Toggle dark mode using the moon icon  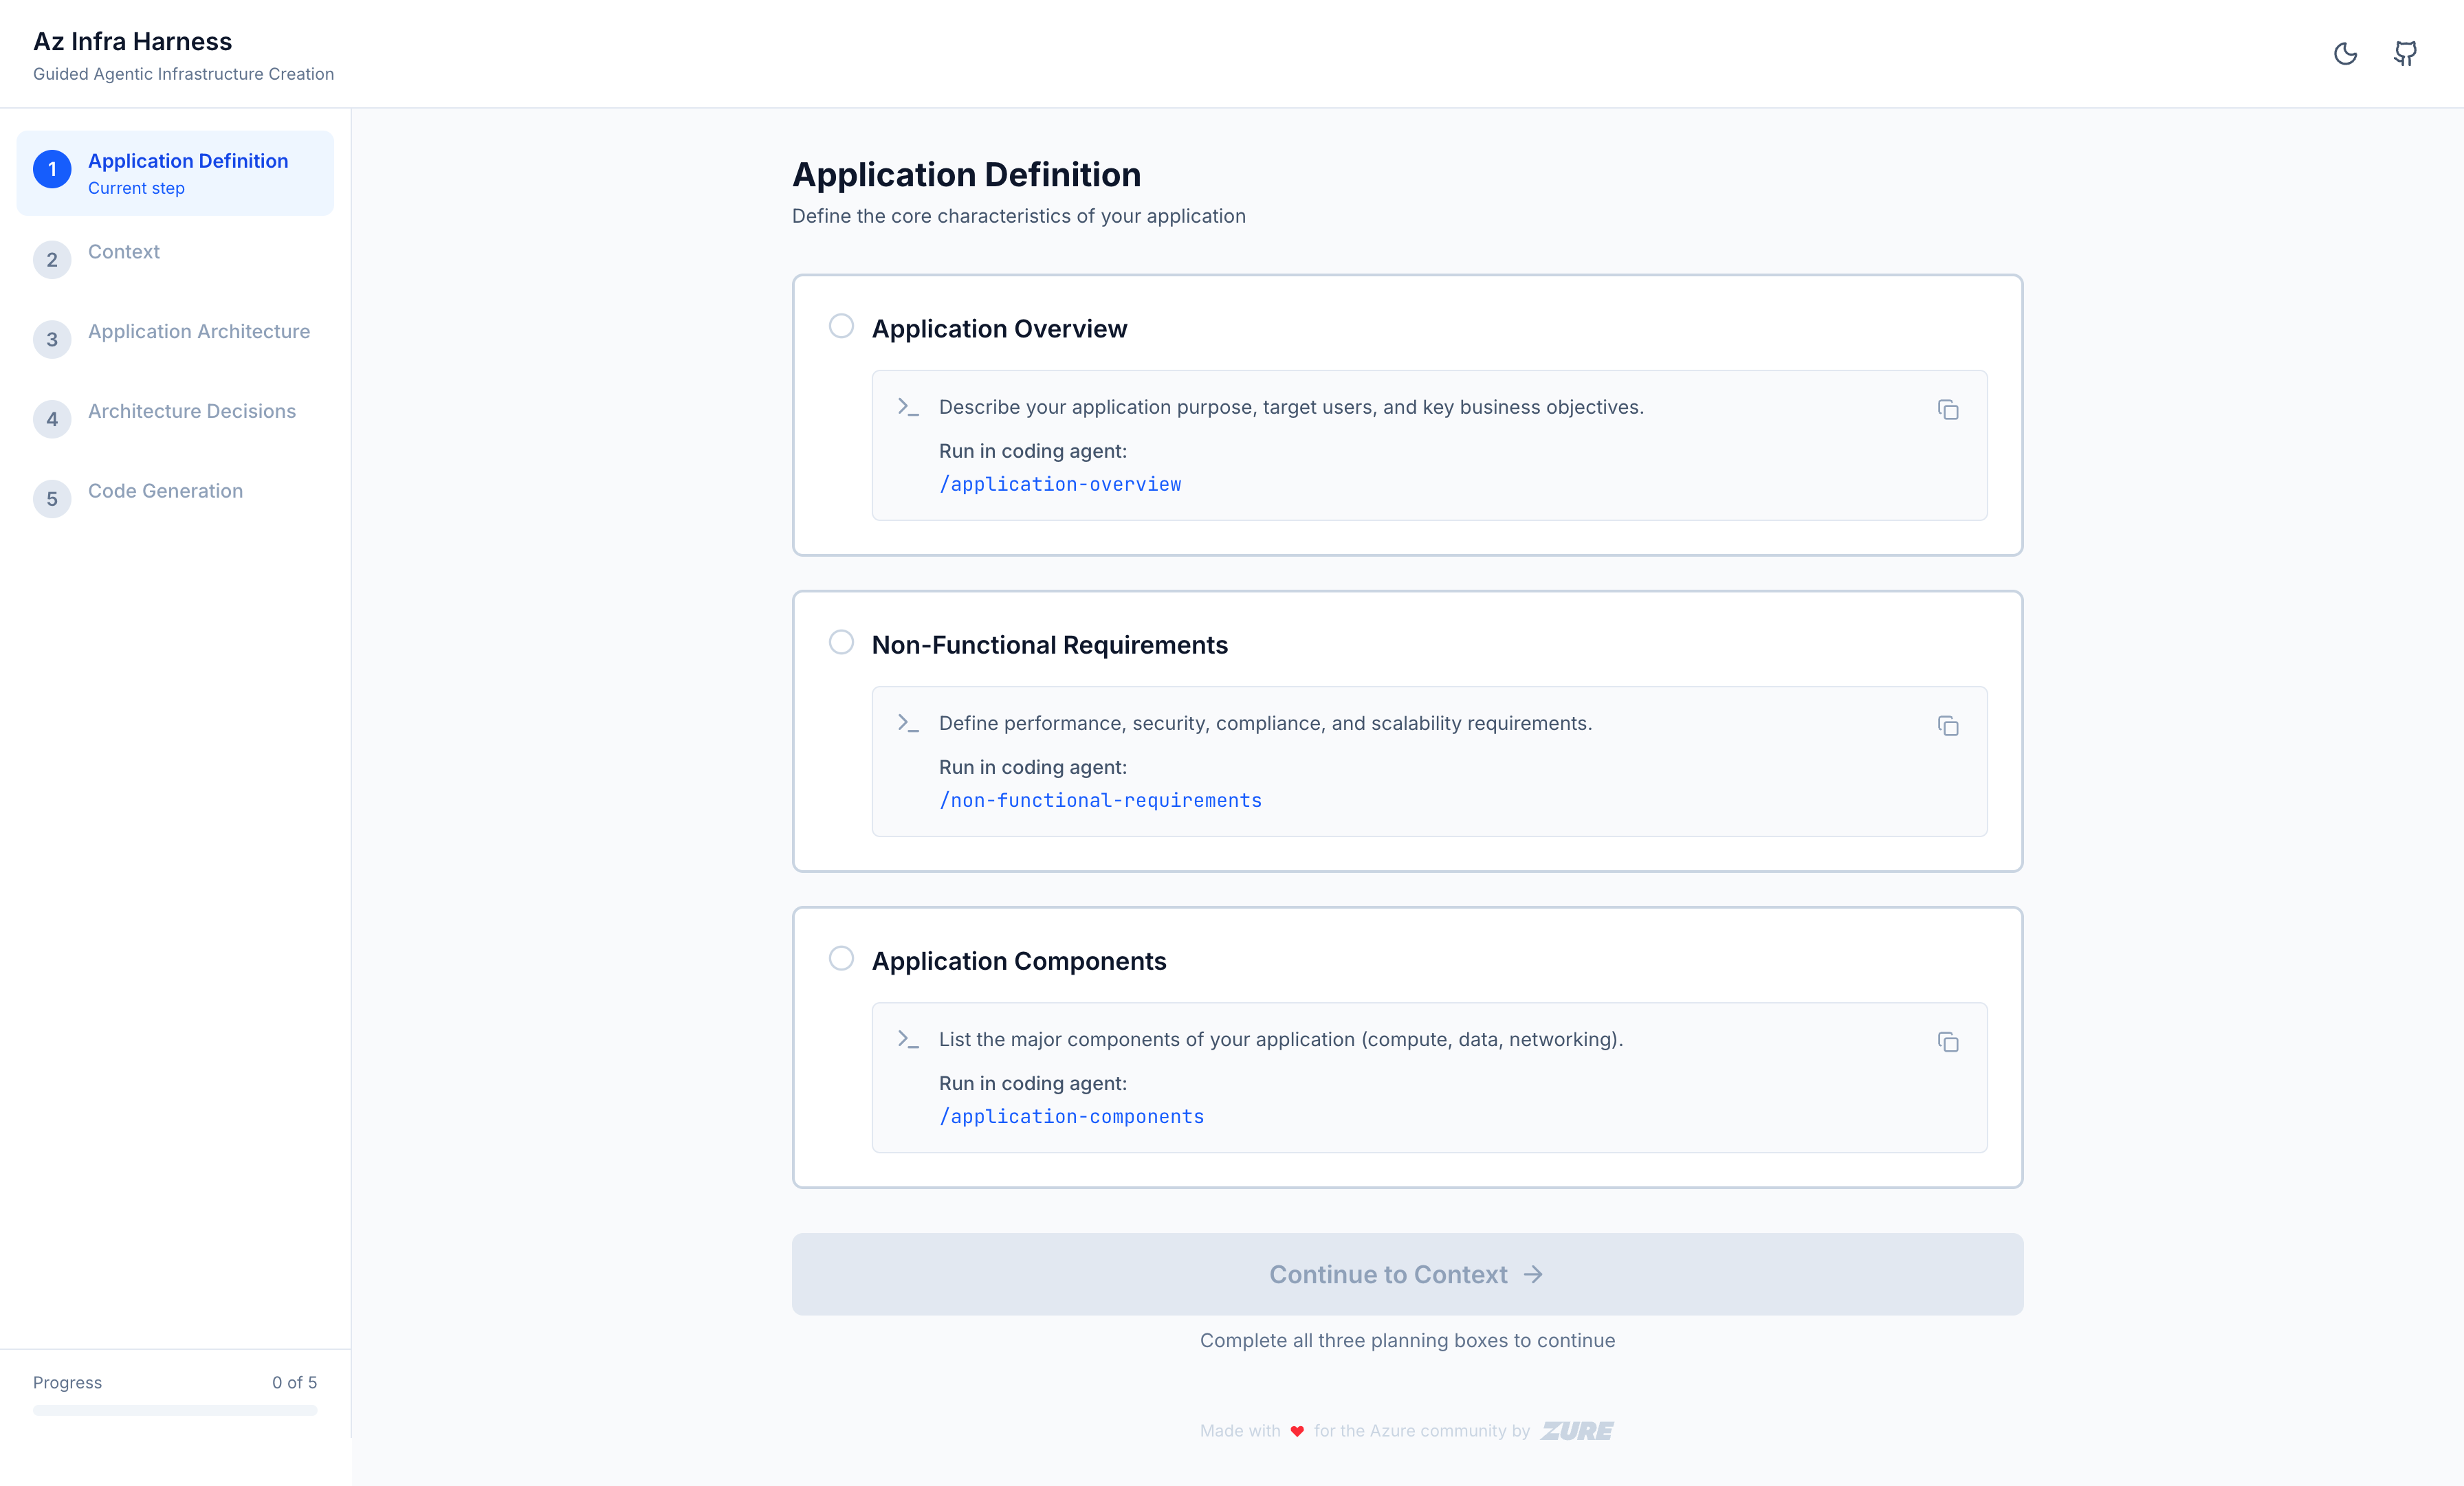pos(2346,54)
